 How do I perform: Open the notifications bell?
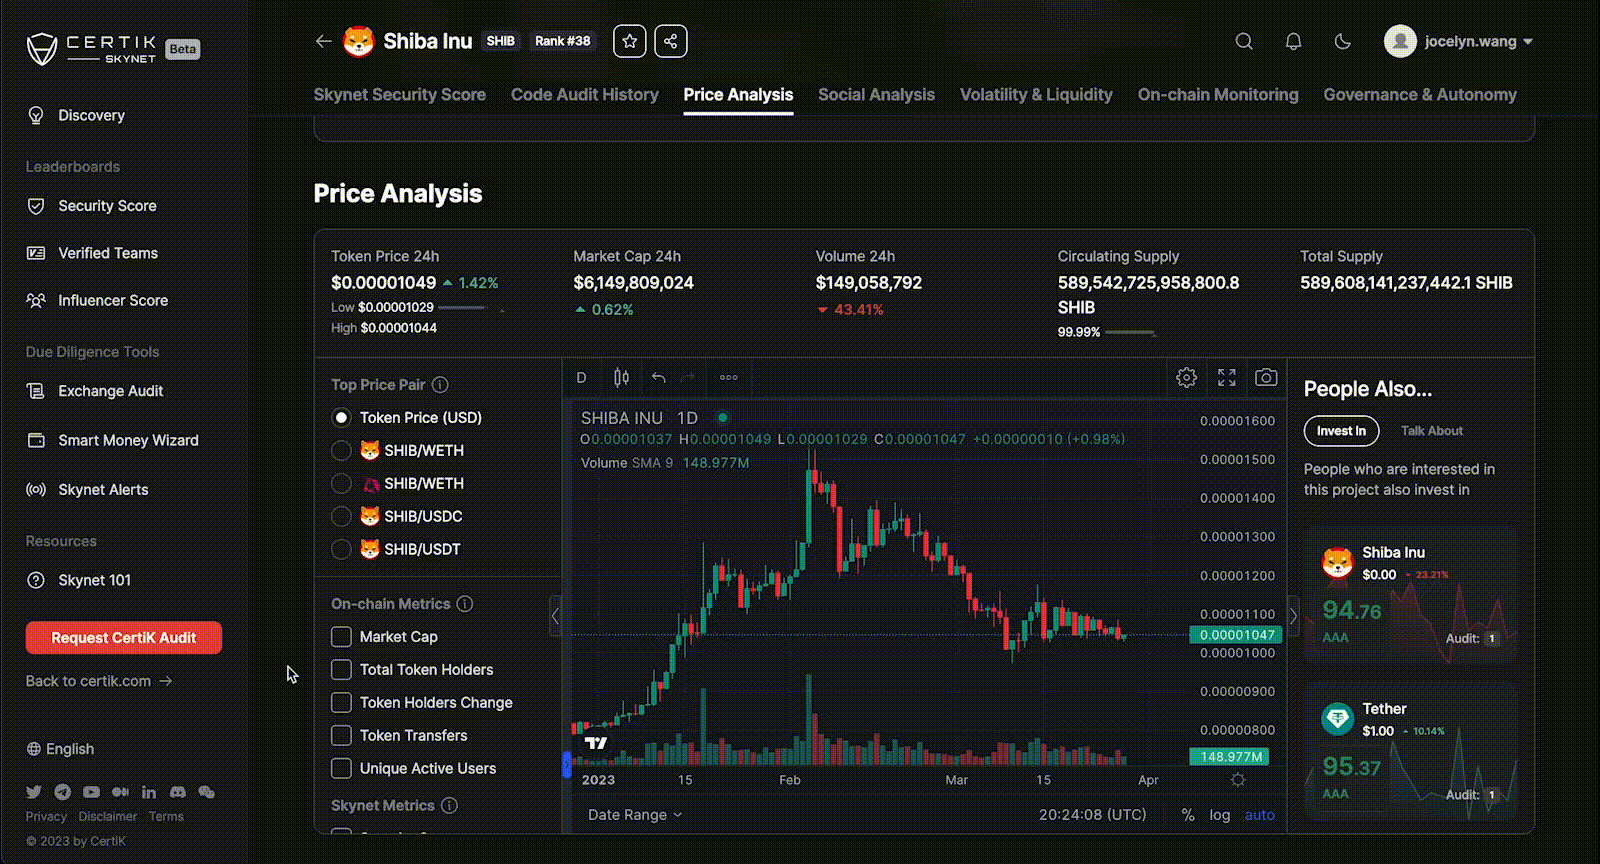tap(1293, 41)
